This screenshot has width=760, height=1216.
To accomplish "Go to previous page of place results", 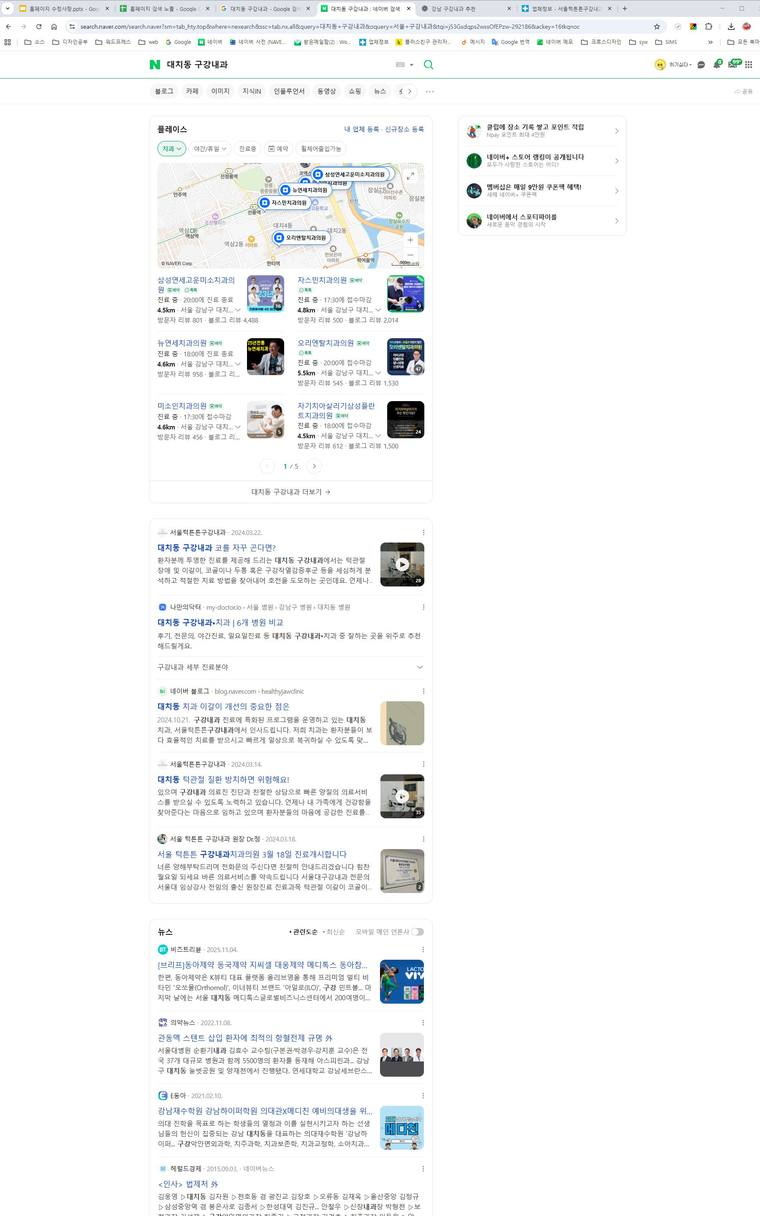I will pos(267,466).
